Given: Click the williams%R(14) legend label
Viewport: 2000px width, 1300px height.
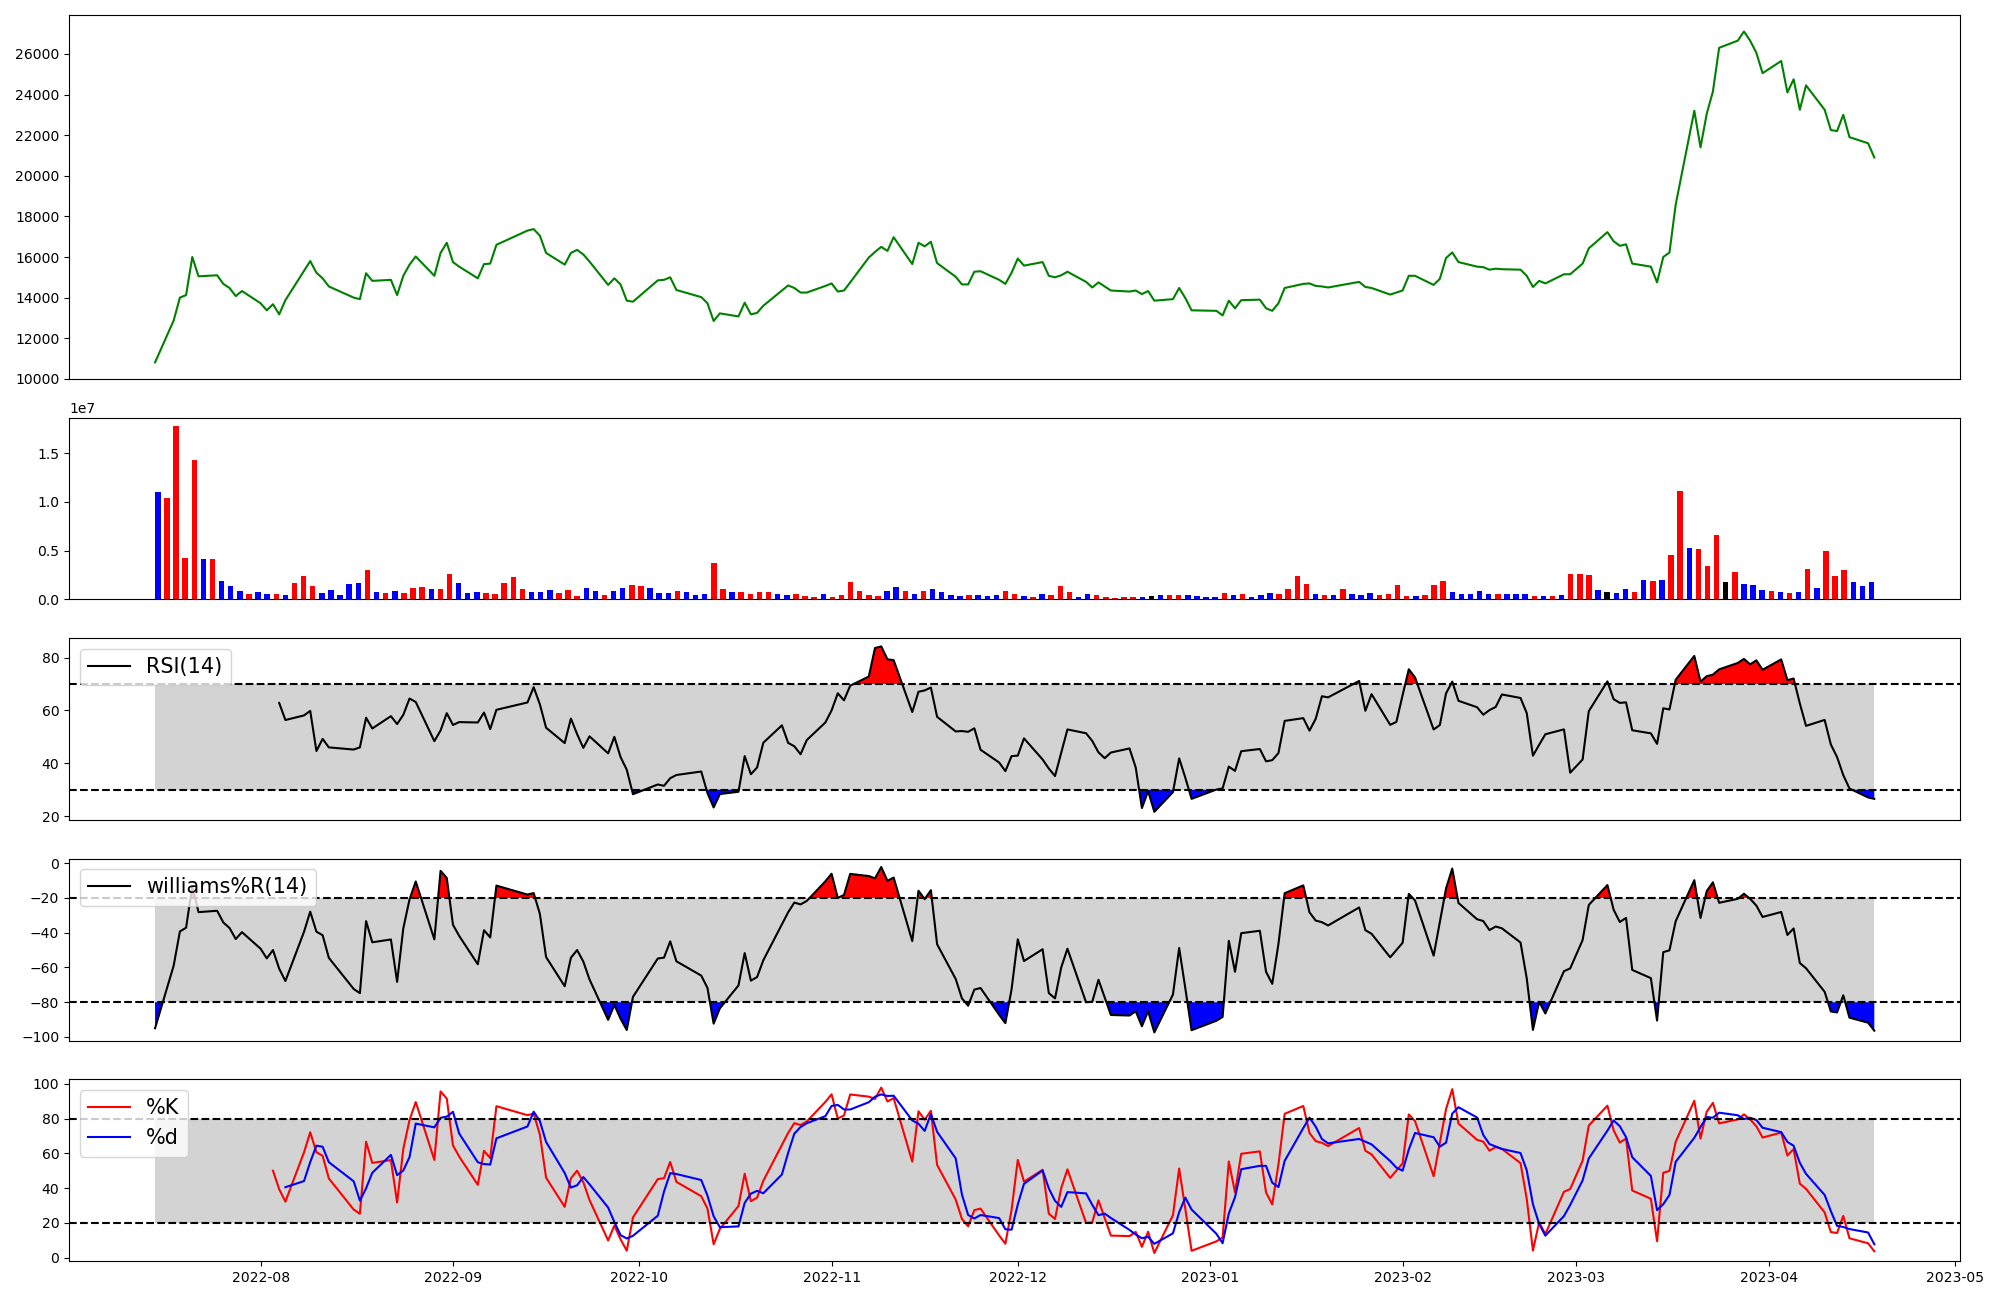Looking at the screenshot, I should point(227,886).
